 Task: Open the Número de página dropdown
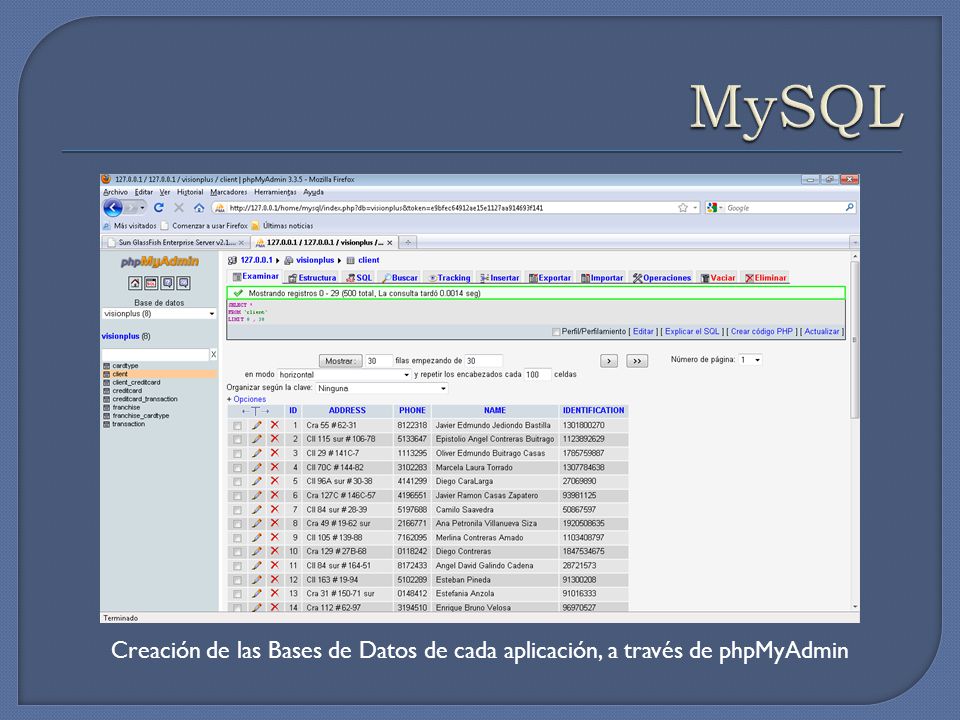751,360
